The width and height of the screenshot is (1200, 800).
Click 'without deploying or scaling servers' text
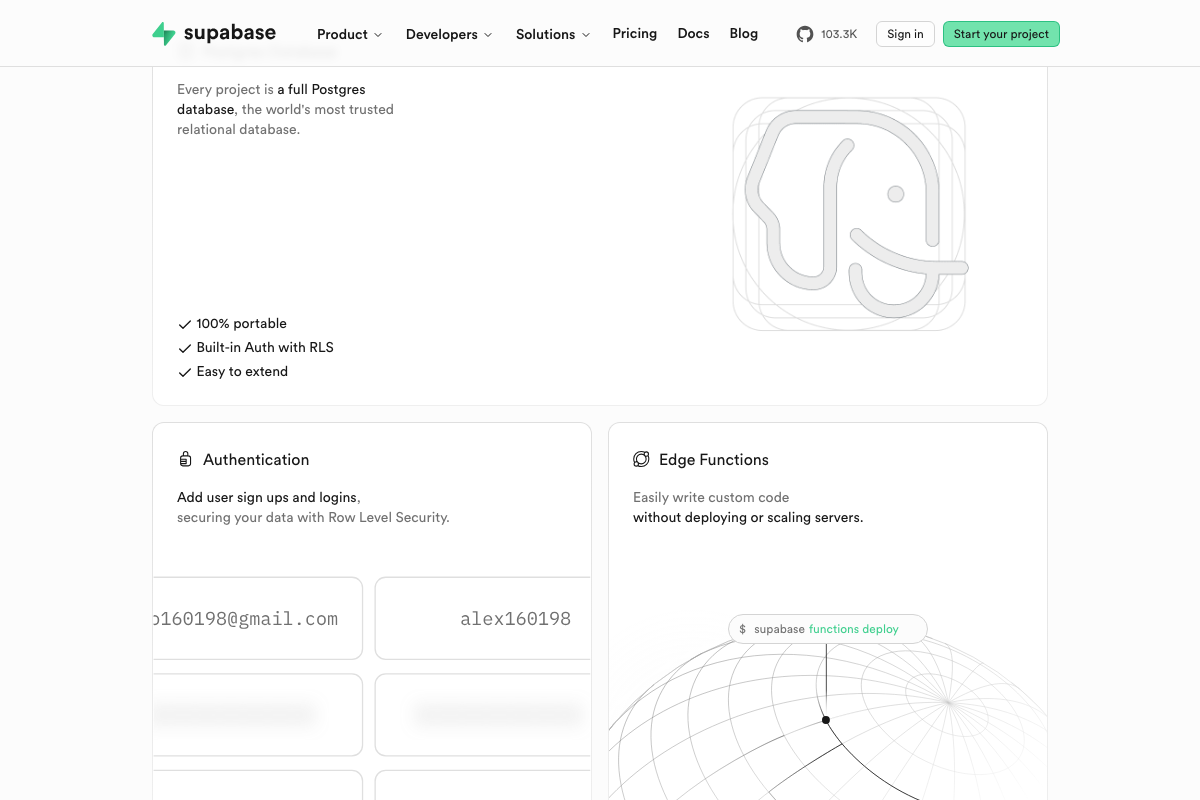(747, 518)
